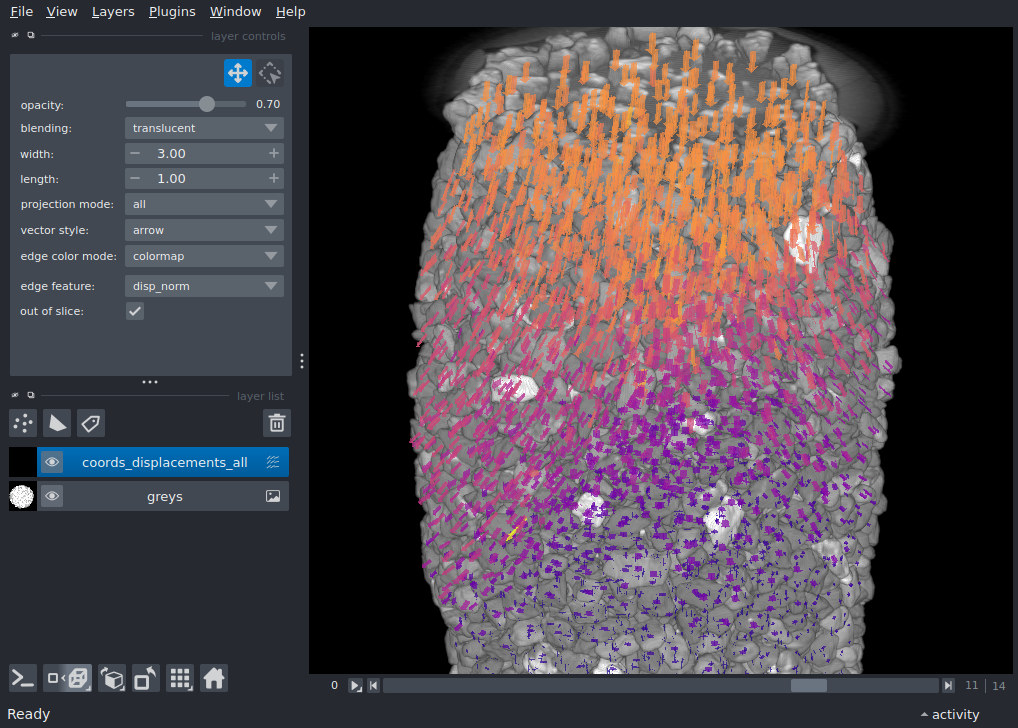
Task: Reset view with home button
Action: point(213,678)
